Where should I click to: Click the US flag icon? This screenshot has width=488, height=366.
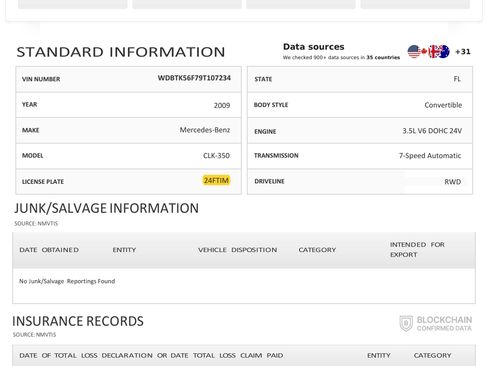[414, 52]
